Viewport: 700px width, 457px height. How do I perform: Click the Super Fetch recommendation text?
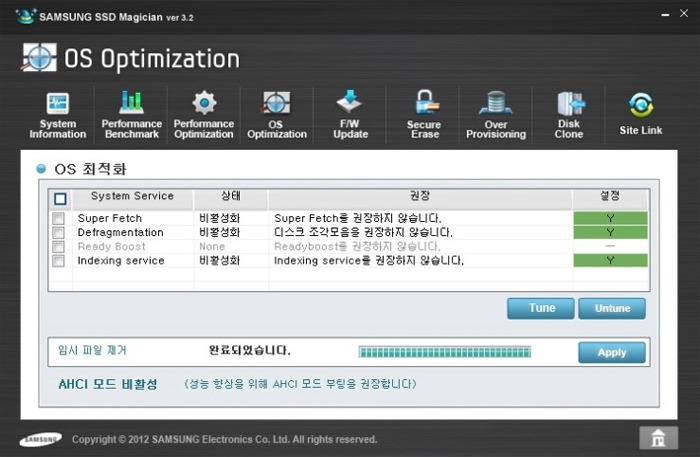click(x=358, y=218)
